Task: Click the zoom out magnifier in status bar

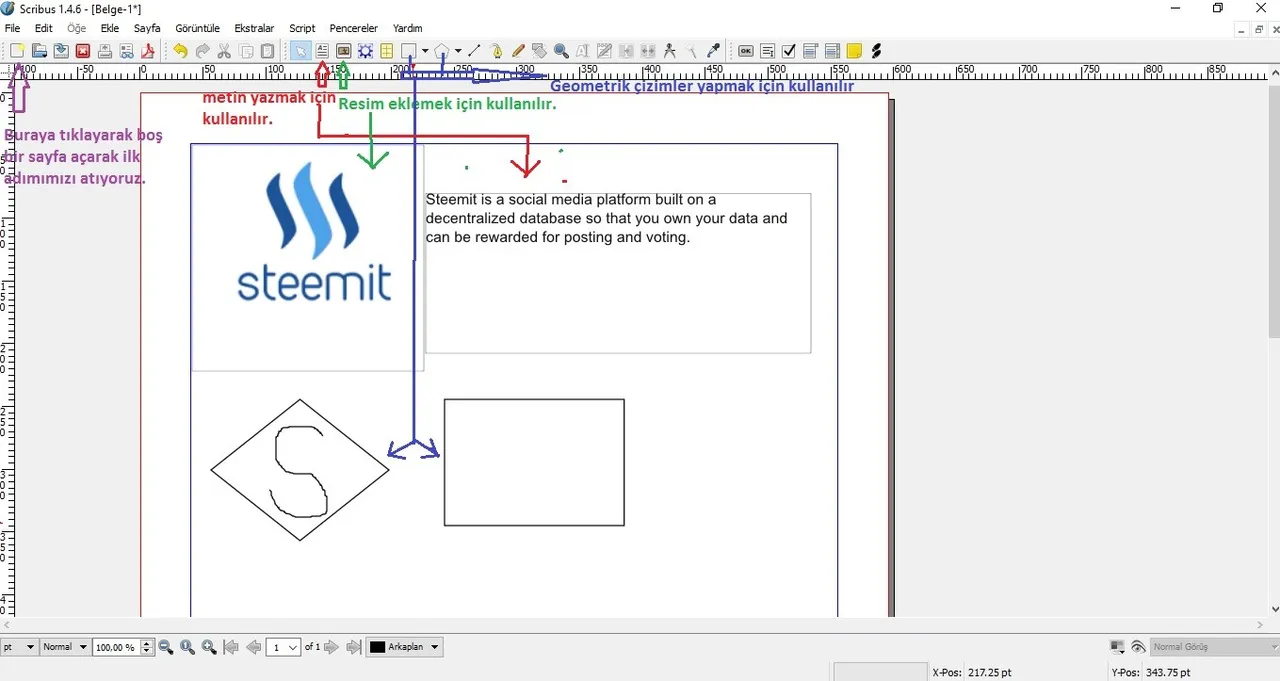Action: click(166, 647)
